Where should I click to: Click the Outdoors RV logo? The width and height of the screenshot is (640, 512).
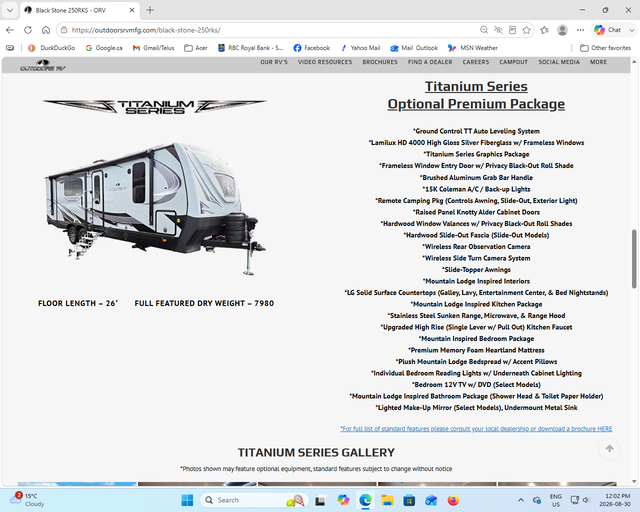tap(43, 65)
